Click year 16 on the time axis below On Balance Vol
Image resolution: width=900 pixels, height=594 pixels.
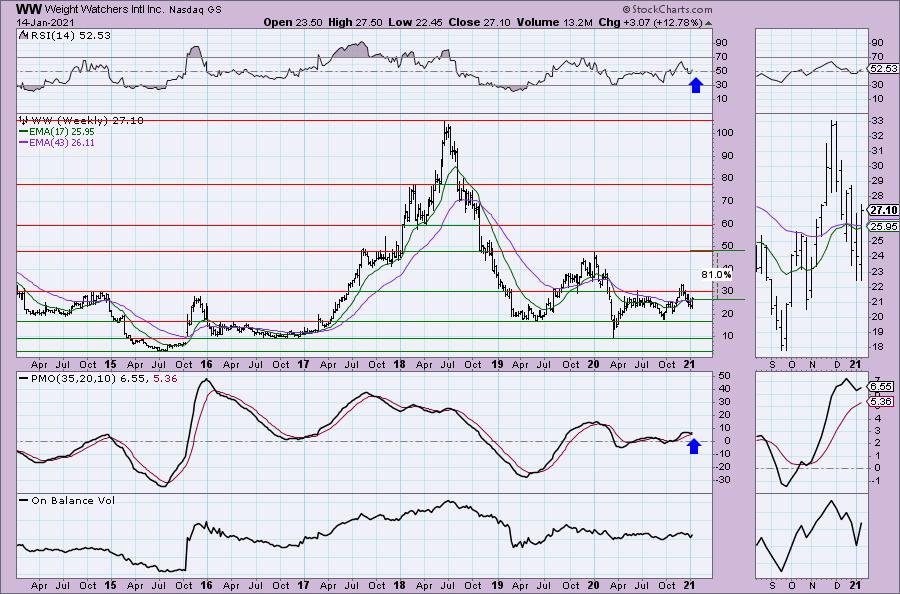[x=206, y=585]
